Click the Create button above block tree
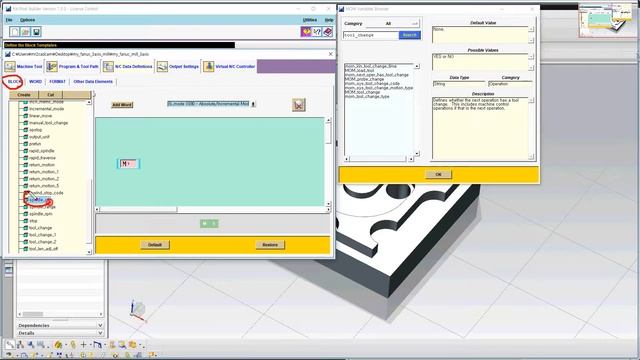 point(24,95)
